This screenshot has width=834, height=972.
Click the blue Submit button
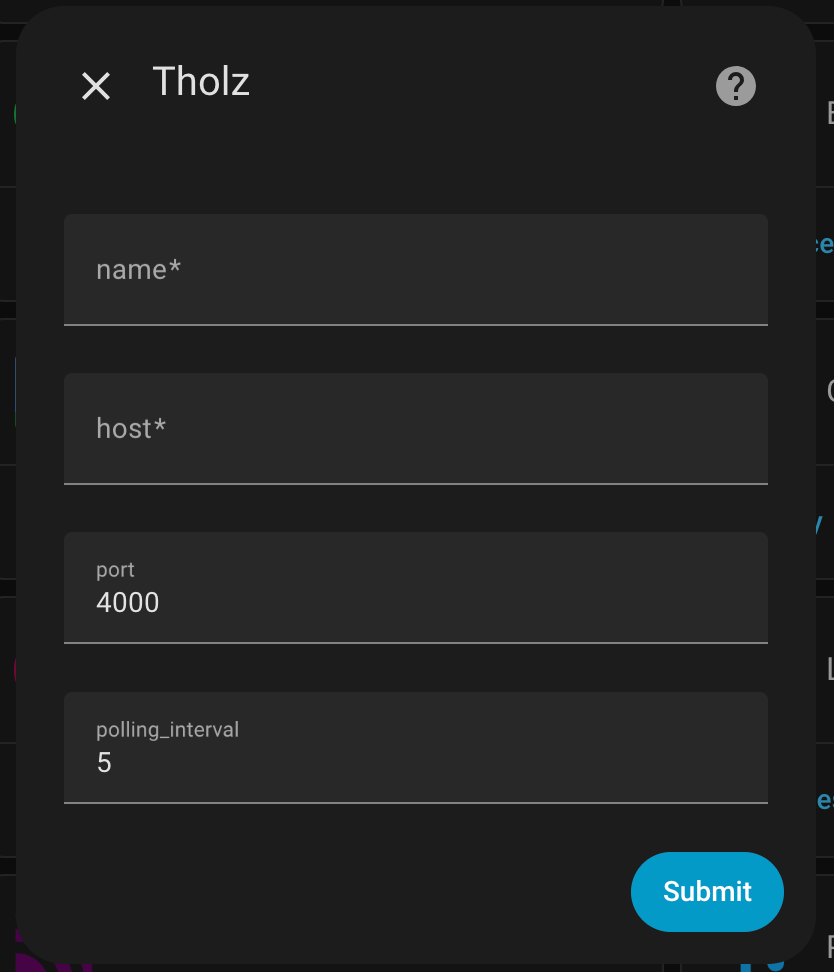707,891
